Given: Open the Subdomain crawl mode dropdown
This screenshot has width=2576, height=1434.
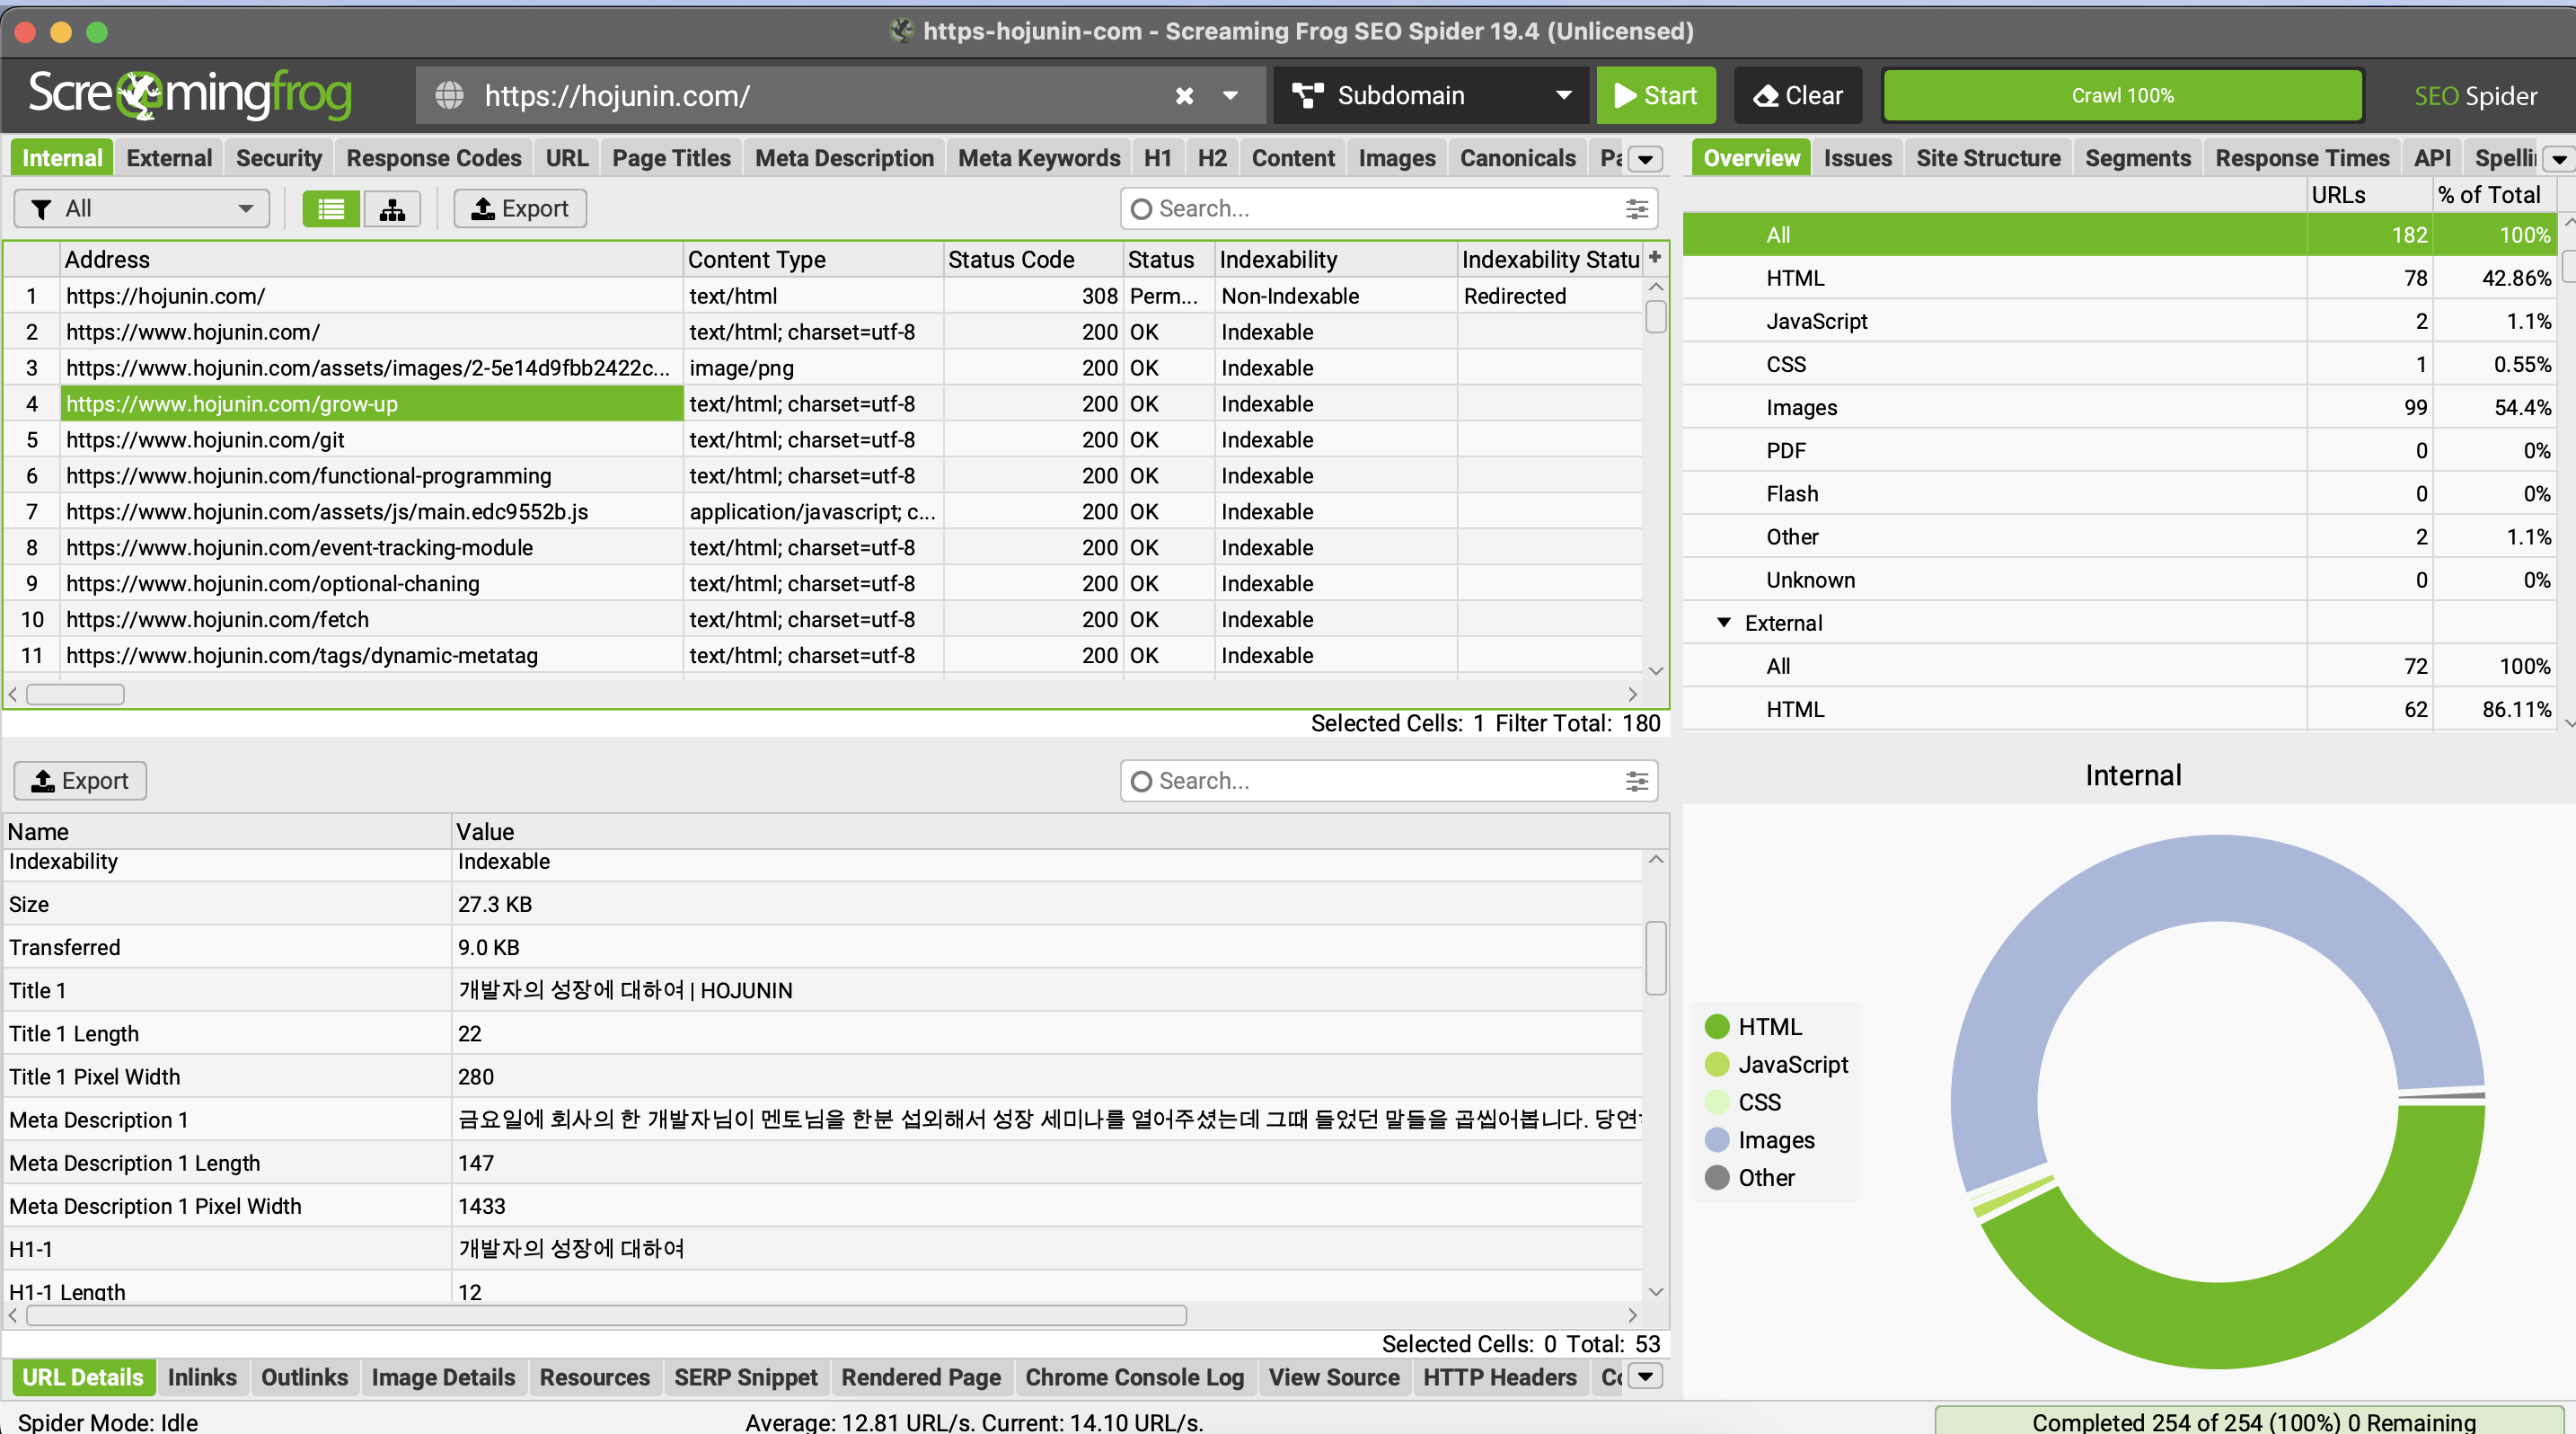Looking at the screenshot, I should click(x=1431, y=96).
